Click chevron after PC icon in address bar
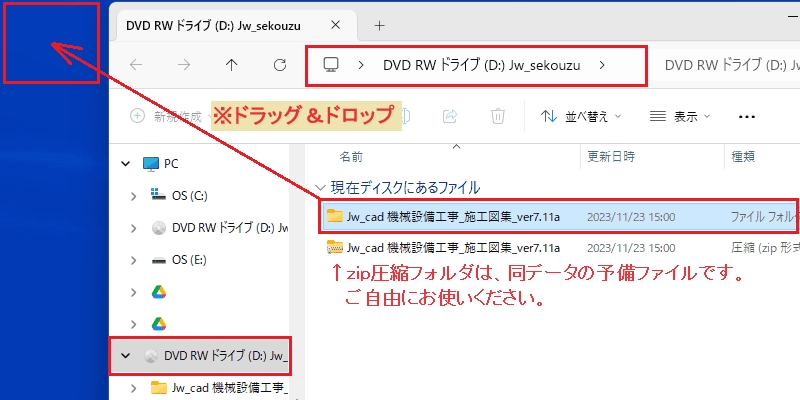800x400 pixels. coord(361,65)
